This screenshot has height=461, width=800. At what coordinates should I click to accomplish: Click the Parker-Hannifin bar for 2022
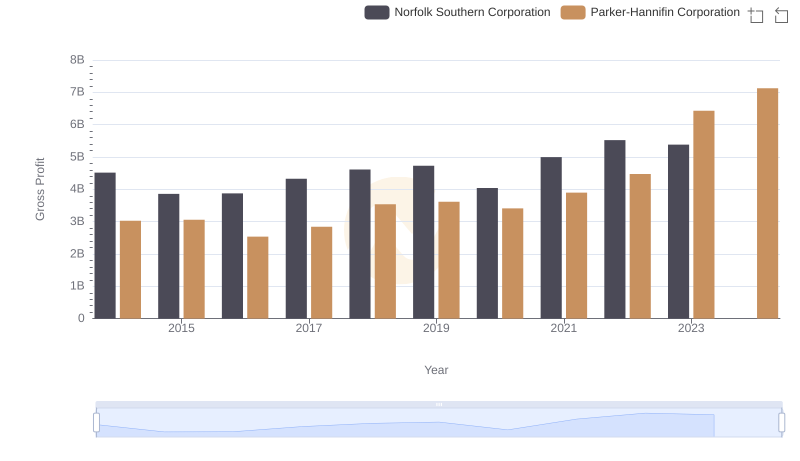pyautogui.click(x=640, y=246)
